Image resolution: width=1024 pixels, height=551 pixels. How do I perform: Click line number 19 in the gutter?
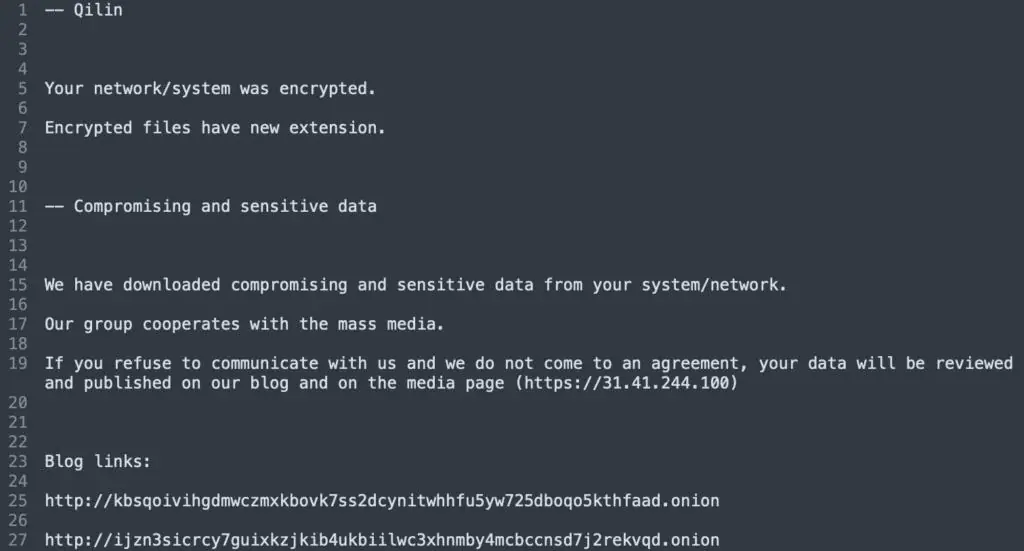coord(18,363)
